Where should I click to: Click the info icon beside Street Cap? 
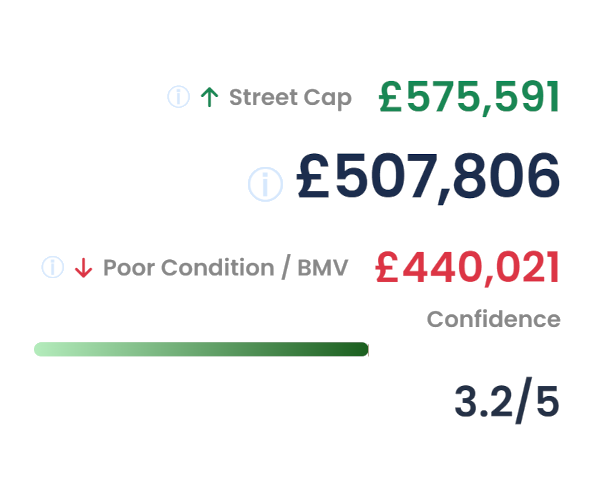click(x=178, y=97)
